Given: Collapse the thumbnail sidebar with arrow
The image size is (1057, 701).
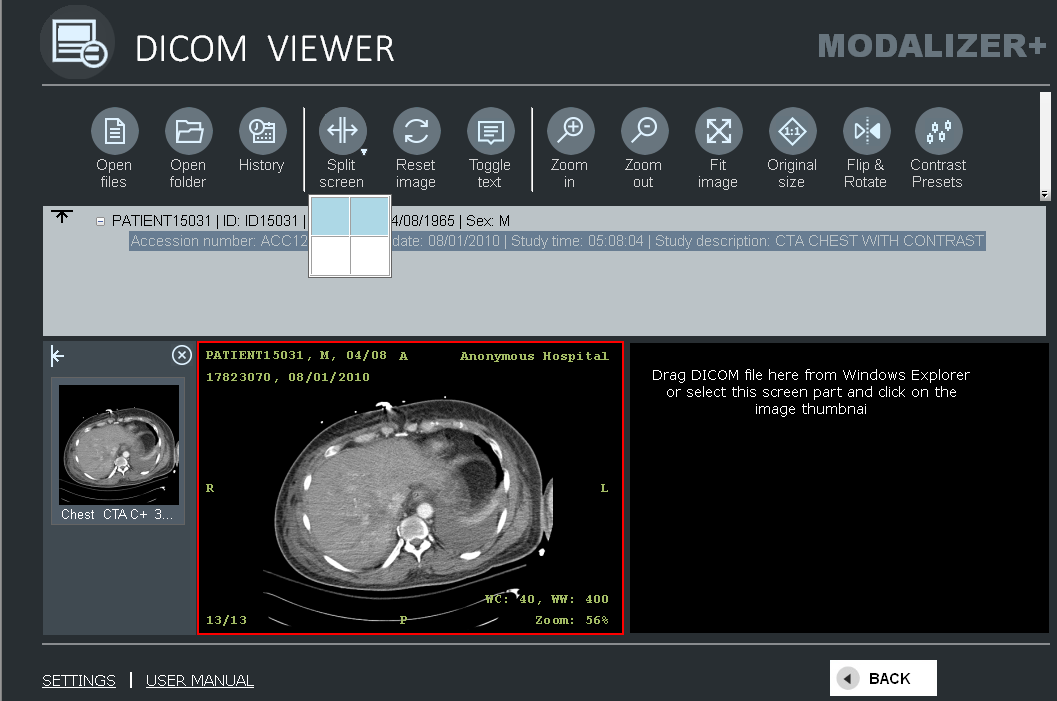Looking at the screenshot, I should [58, 356].
